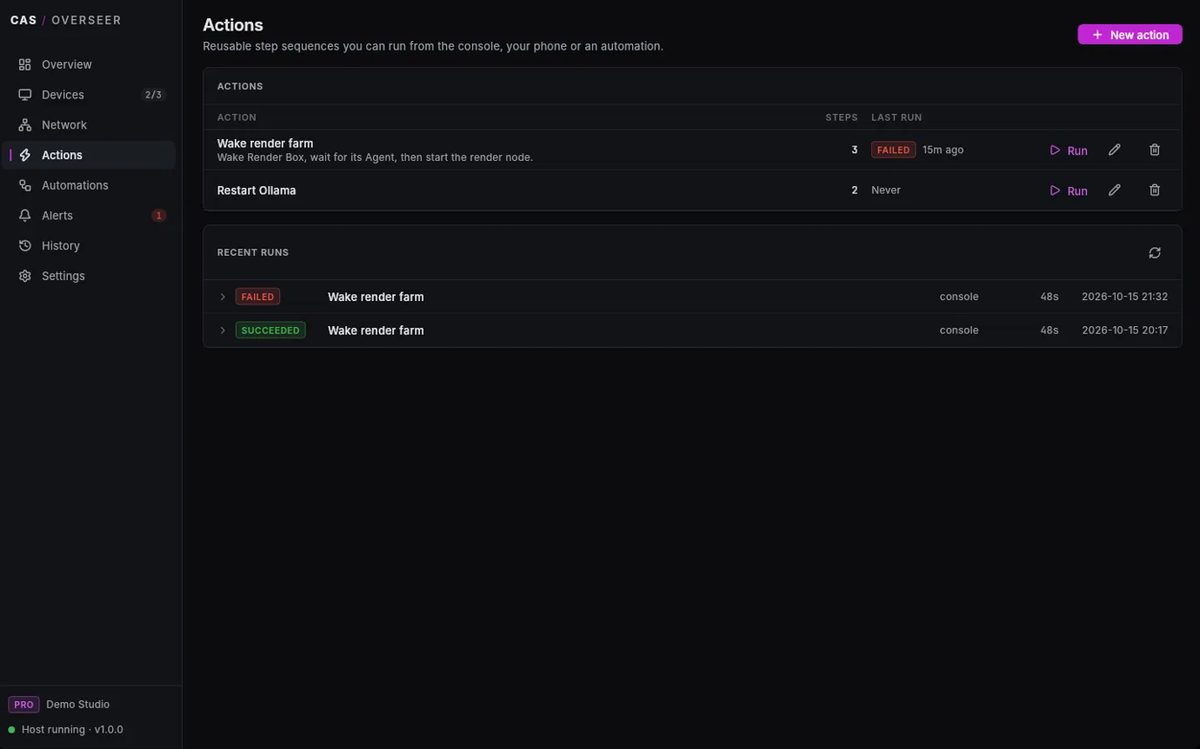The image size is (1200, 749).
Task: Run the Wake render farm action
Action: (1068, 150)
